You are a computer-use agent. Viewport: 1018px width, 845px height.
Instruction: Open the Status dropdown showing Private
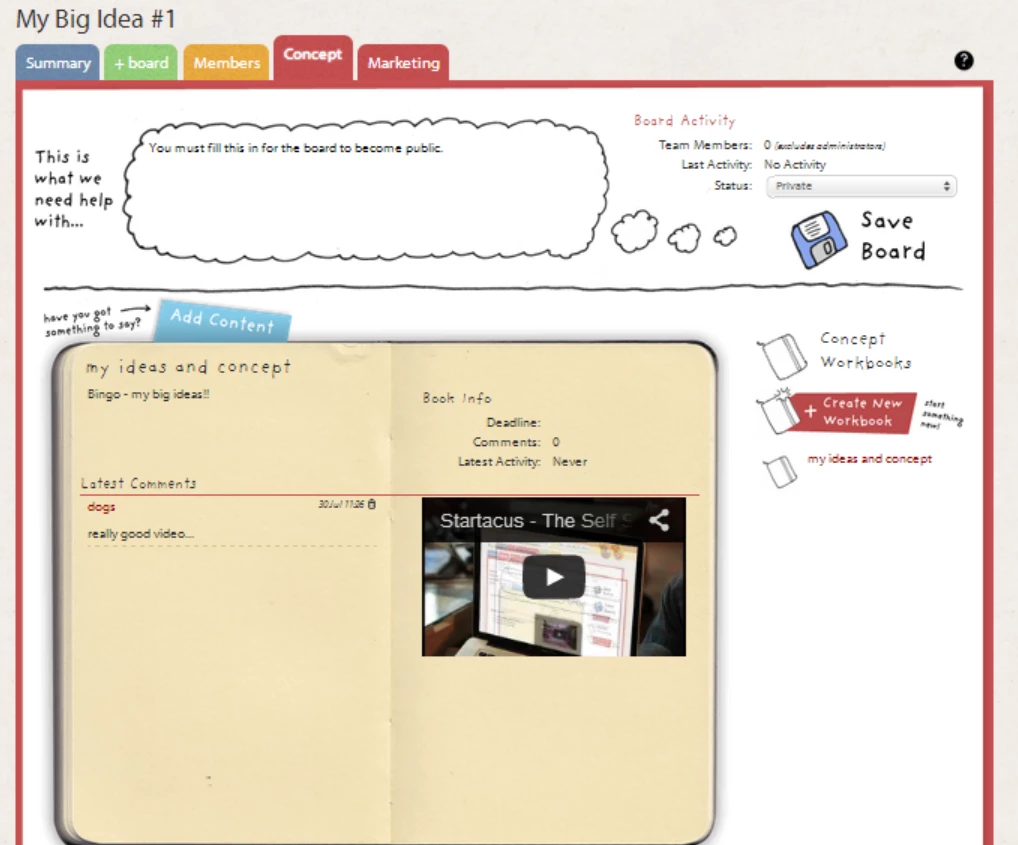pyautogui.click(x=861, y=186)
